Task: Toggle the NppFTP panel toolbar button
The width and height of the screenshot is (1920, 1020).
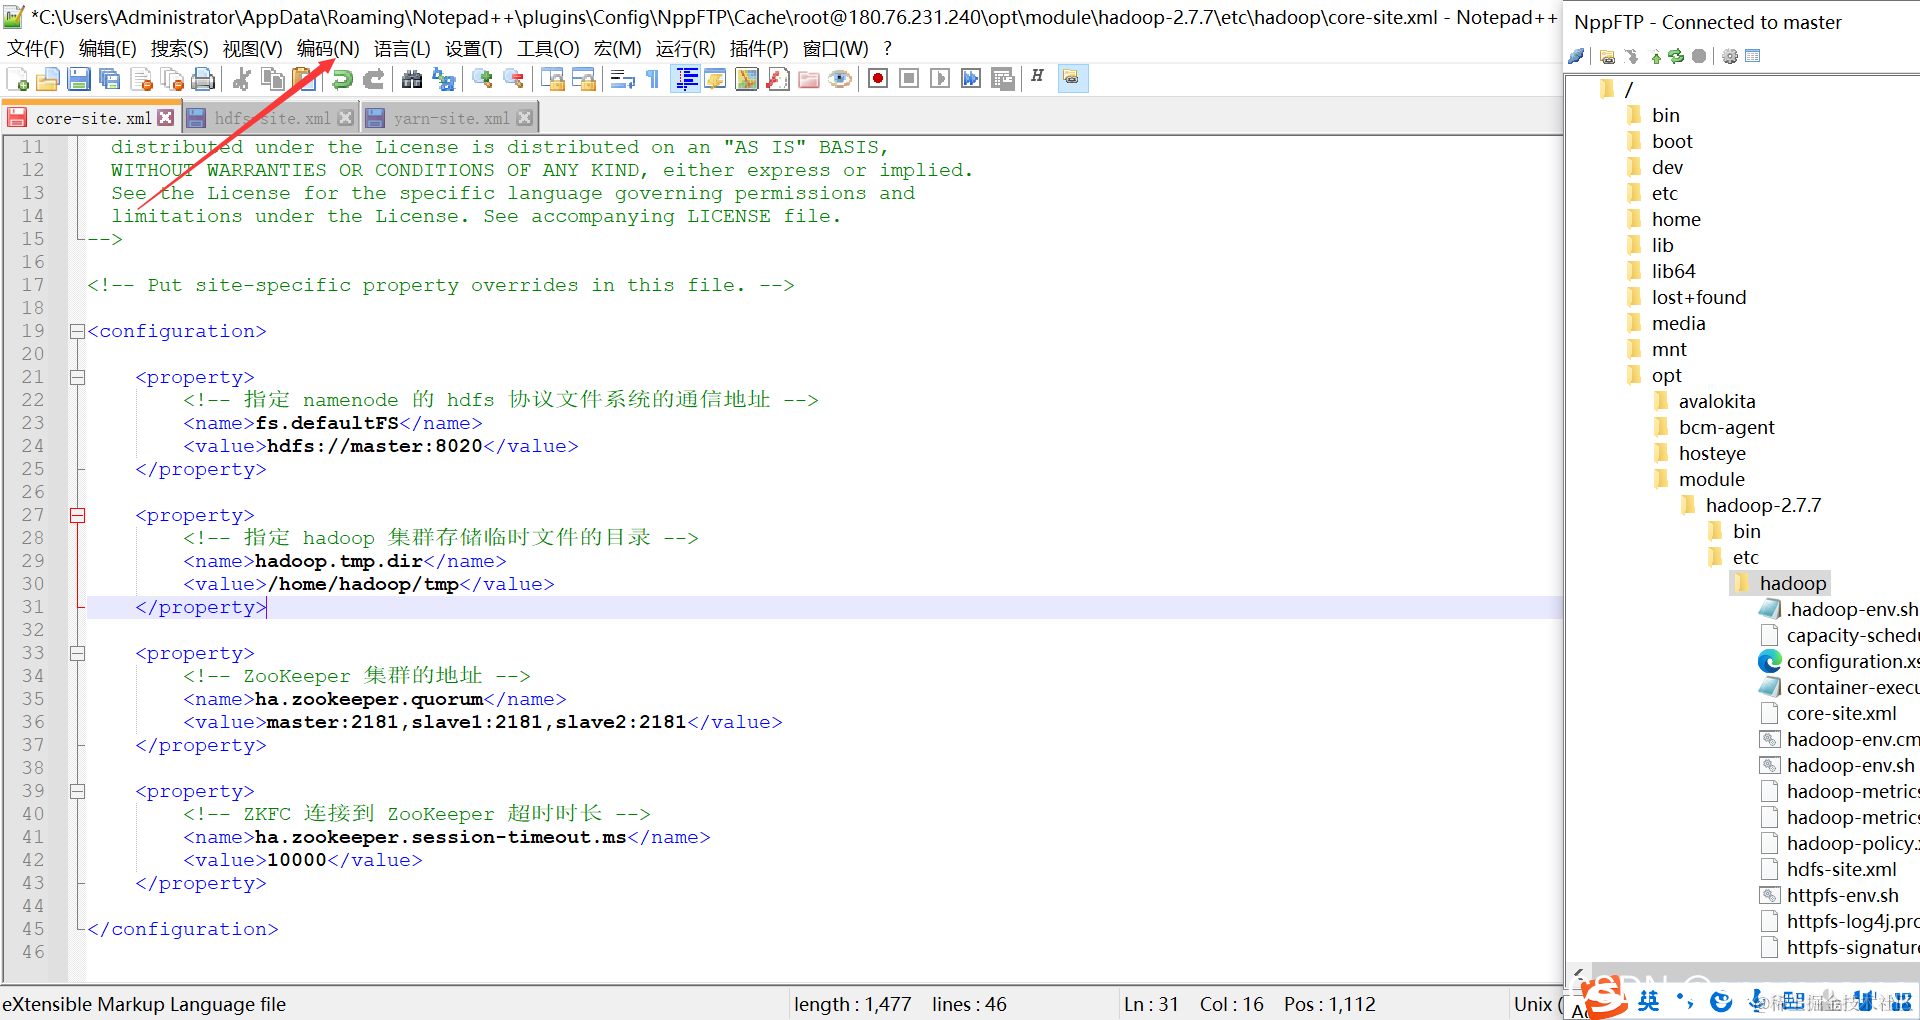Action: tap(1072, 79)
